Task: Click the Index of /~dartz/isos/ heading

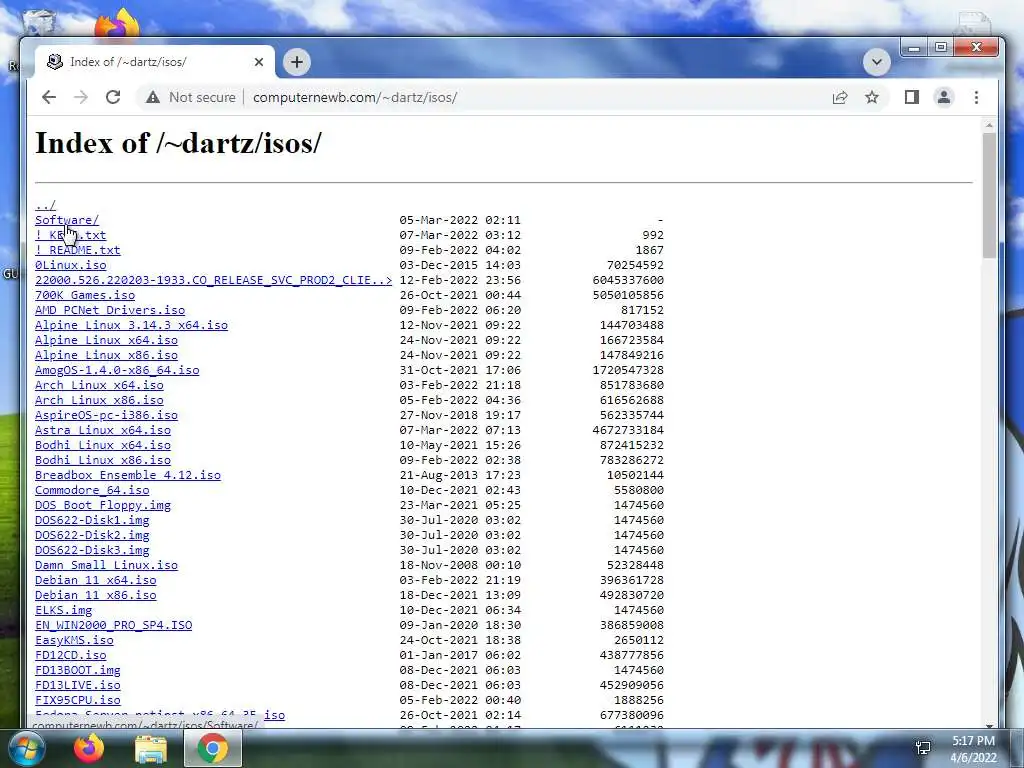Action: [x=178, y=143]
